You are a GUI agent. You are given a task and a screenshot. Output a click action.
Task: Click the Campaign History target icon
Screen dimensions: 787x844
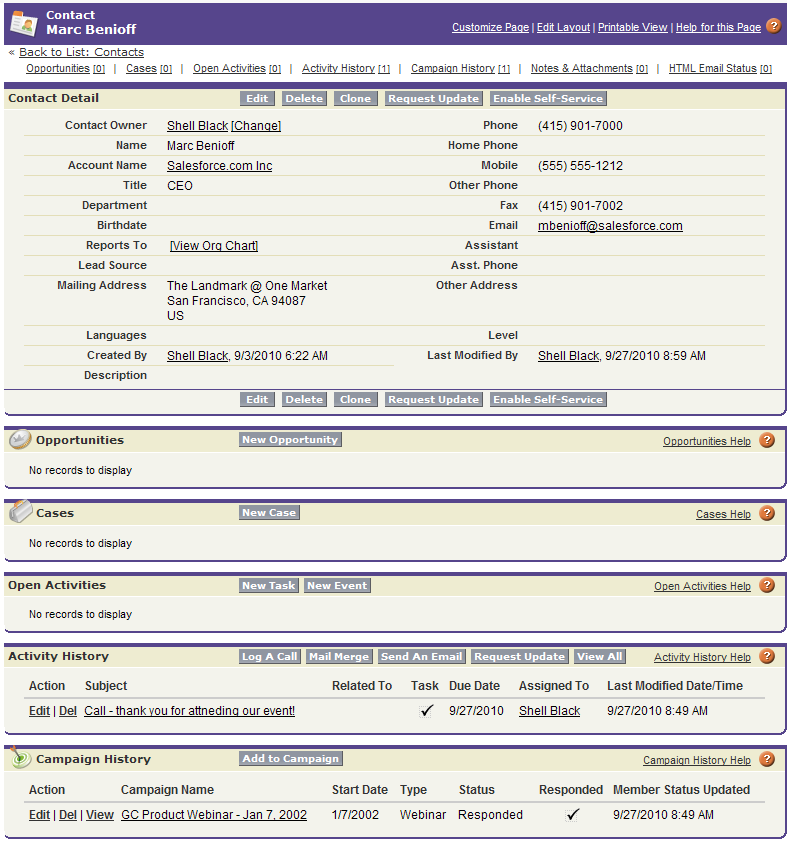20,758
